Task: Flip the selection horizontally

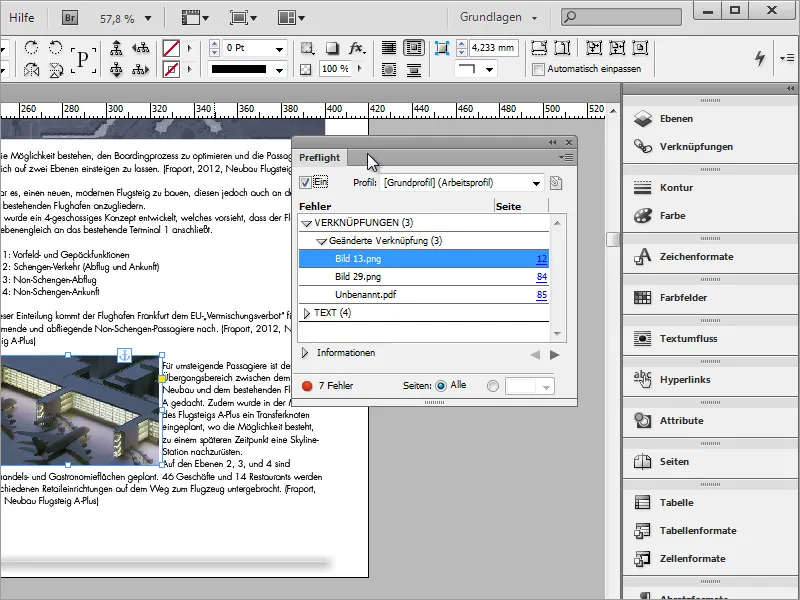Action: 31,69
